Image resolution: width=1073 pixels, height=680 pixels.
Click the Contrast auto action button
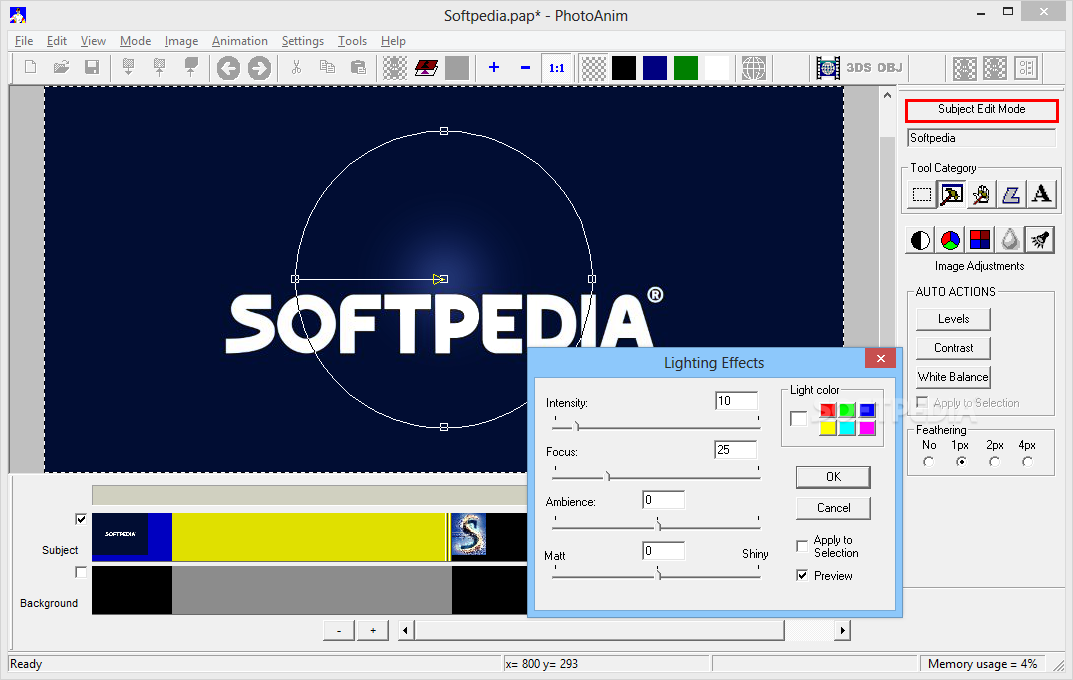point(953,348)
